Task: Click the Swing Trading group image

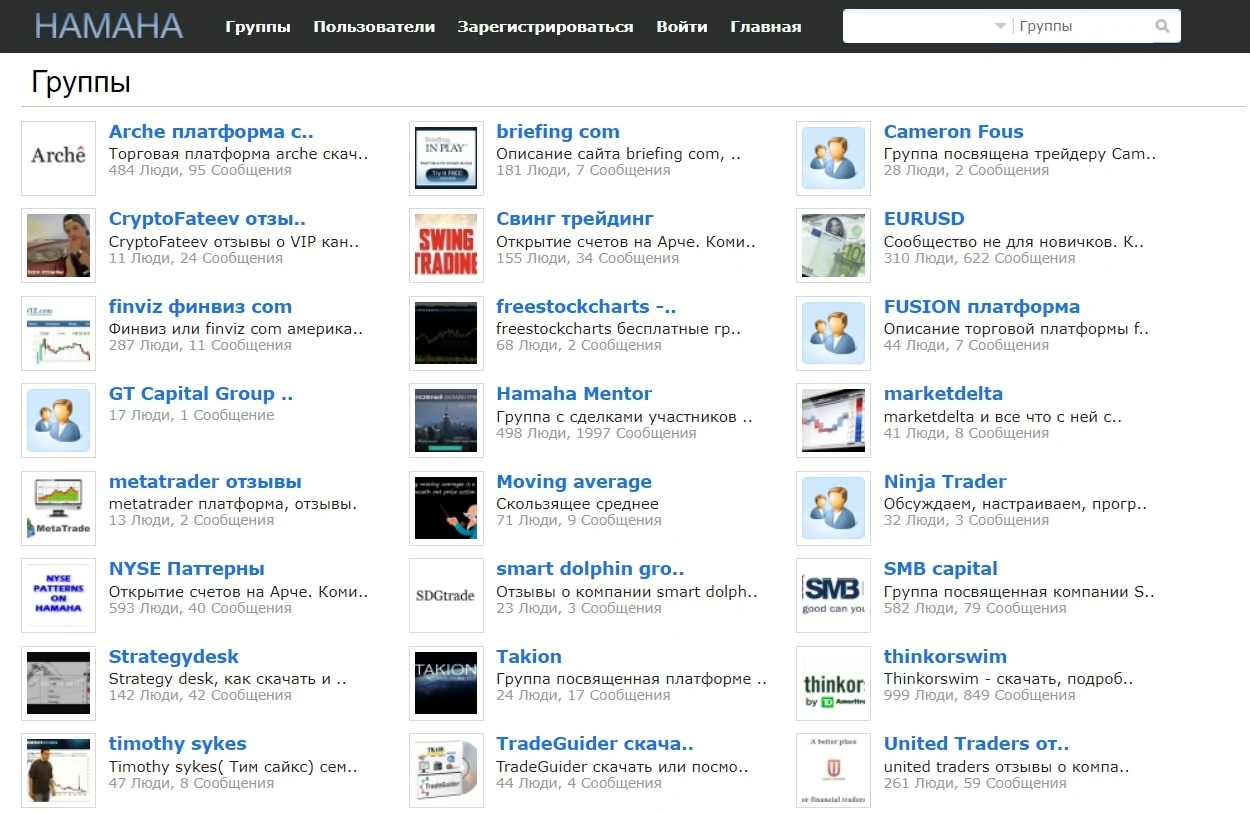Action: [446, 245]
